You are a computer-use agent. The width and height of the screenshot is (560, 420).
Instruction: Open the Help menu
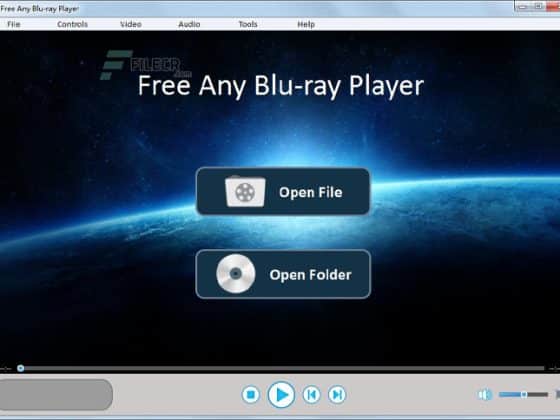point(306,24)
